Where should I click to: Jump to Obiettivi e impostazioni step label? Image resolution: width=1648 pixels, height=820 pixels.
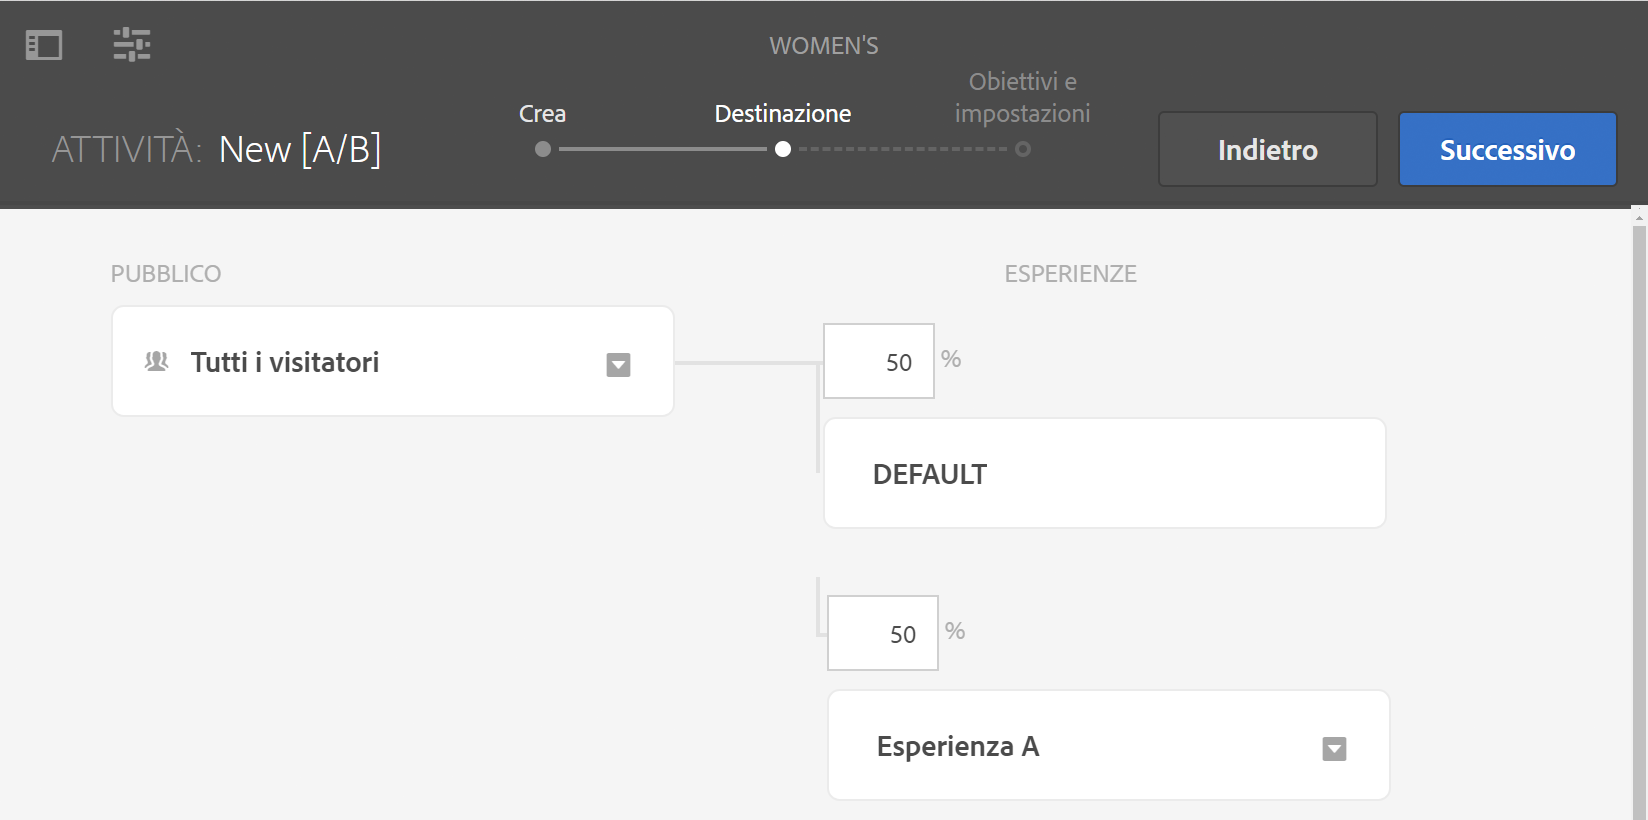pyautogui.click(x=1022, y=98)
